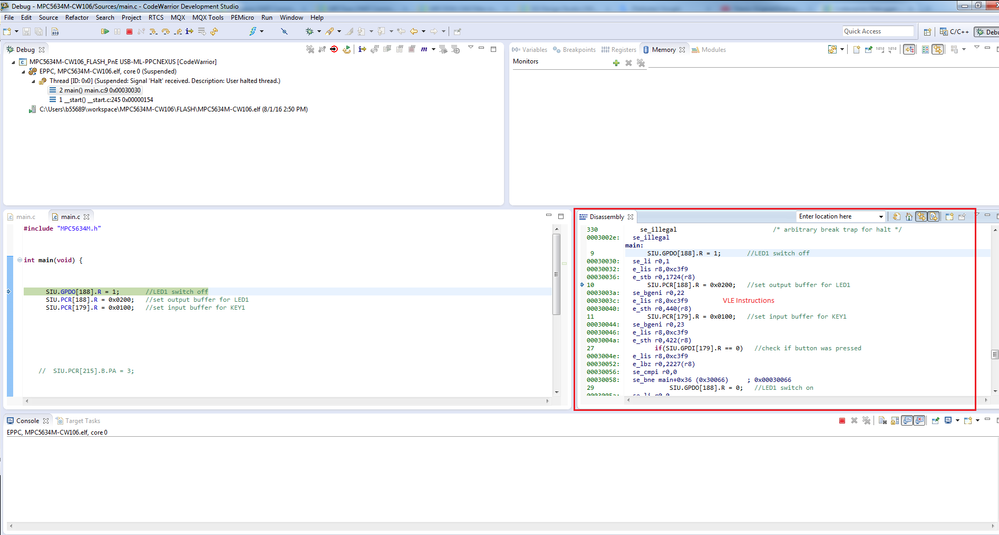Open the Run menu
Viewport: 999px width, 535px height.
click(267, 18)
